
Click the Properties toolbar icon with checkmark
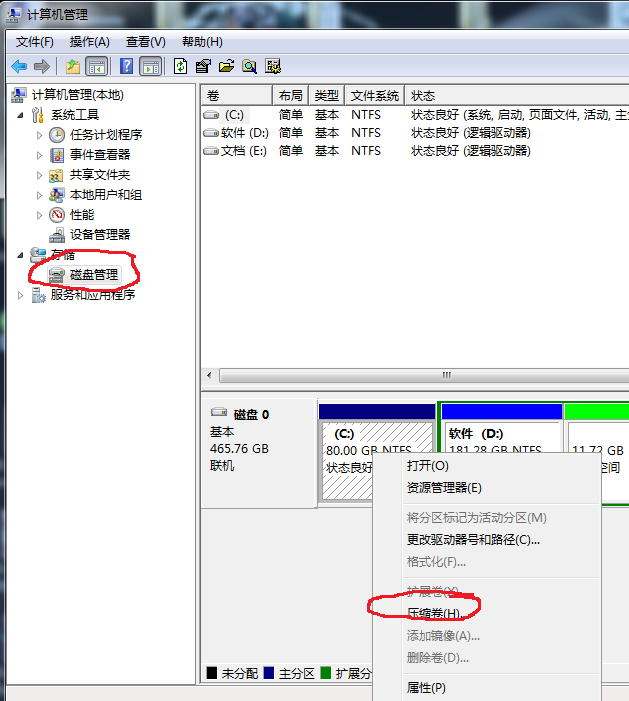coord(203,67)
